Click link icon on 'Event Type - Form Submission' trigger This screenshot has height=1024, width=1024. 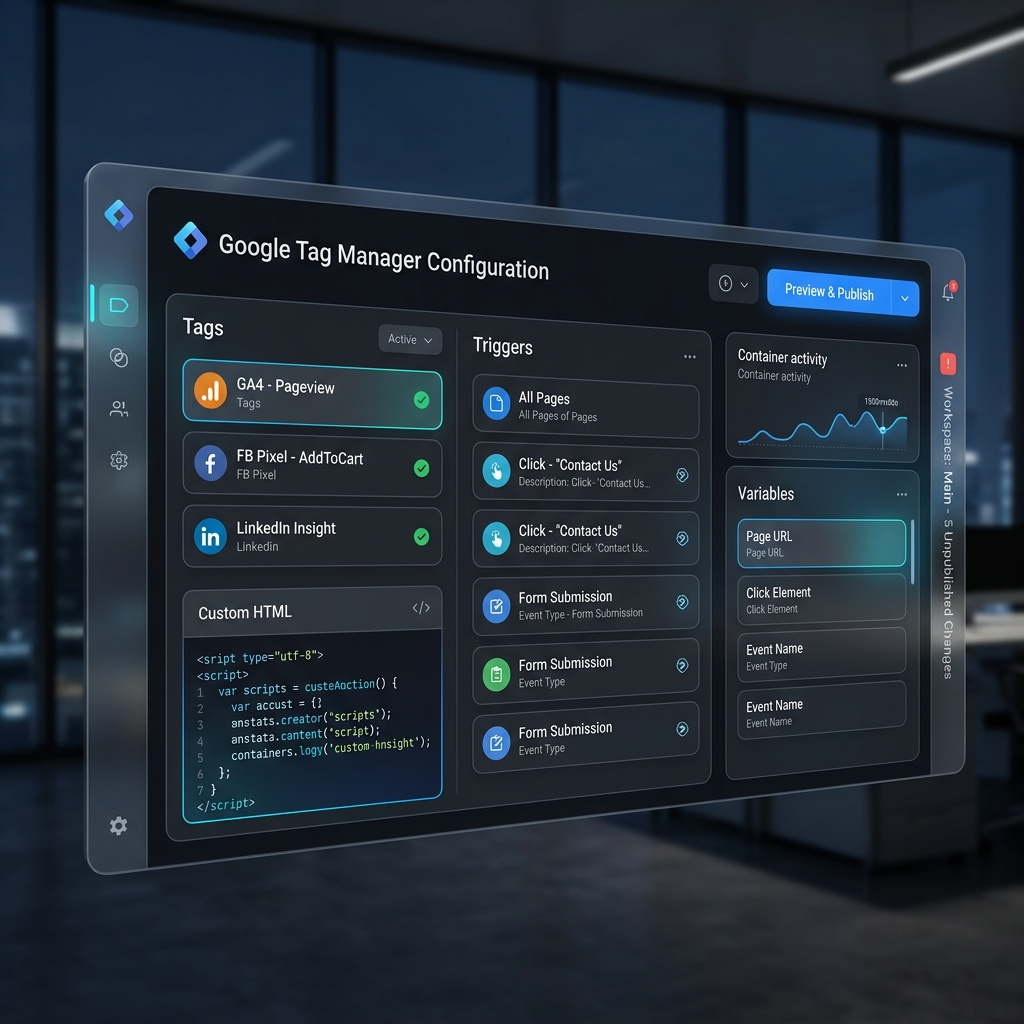[682, 601]
